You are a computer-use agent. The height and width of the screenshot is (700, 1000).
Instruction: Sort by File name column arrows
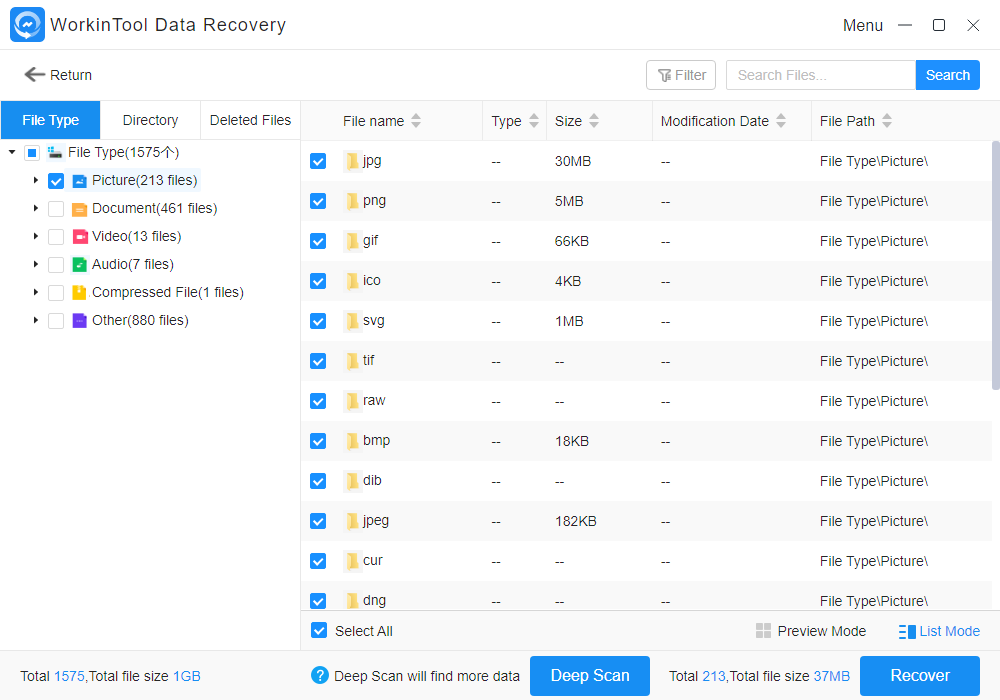(x=416, y=120)
